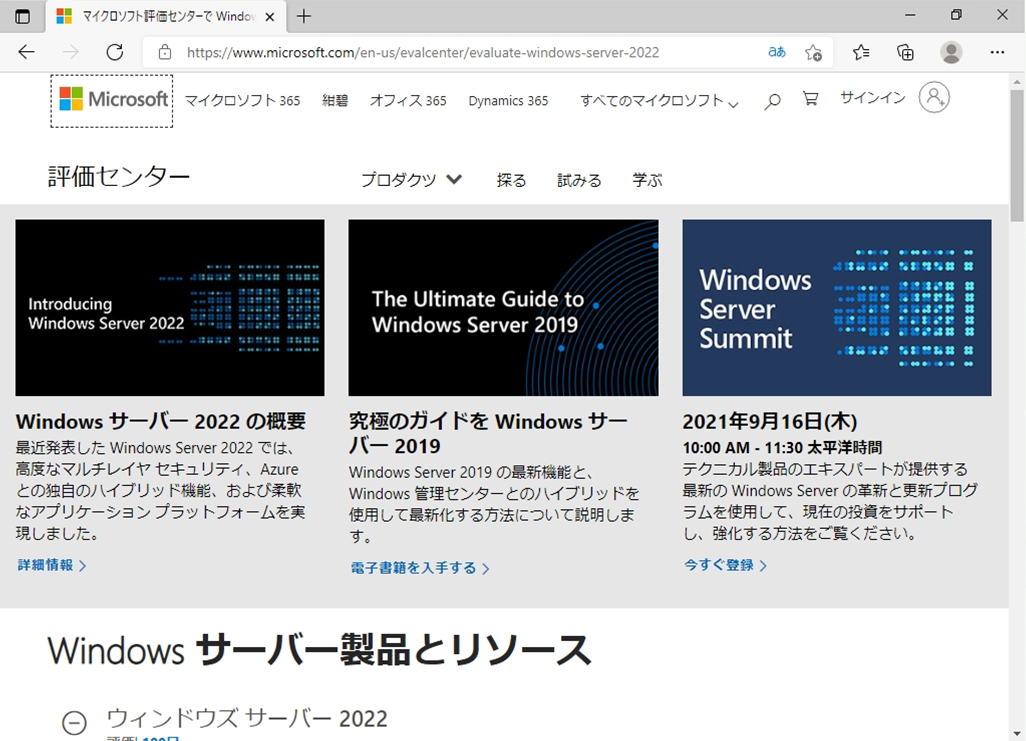Select the 学ぶ navigation item
Viewport: 1026px width, 741px height.
pyautogui.click(x=647, y=180)
